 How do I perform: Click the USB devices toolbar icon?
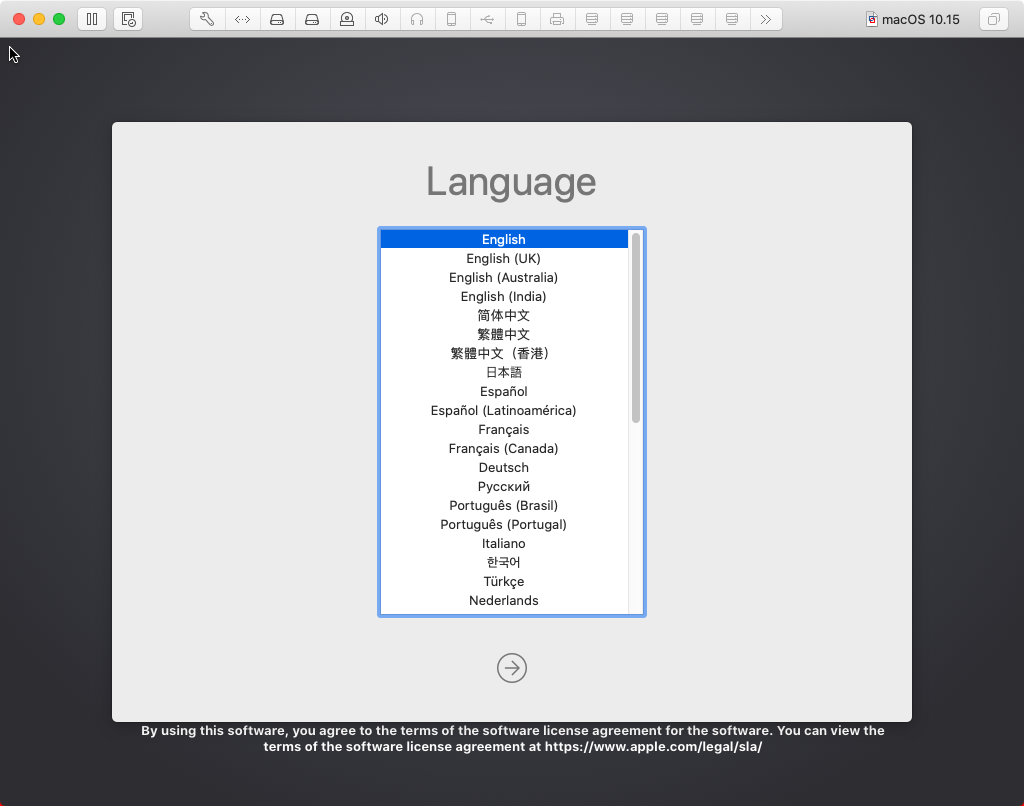(x=487, y=18)
